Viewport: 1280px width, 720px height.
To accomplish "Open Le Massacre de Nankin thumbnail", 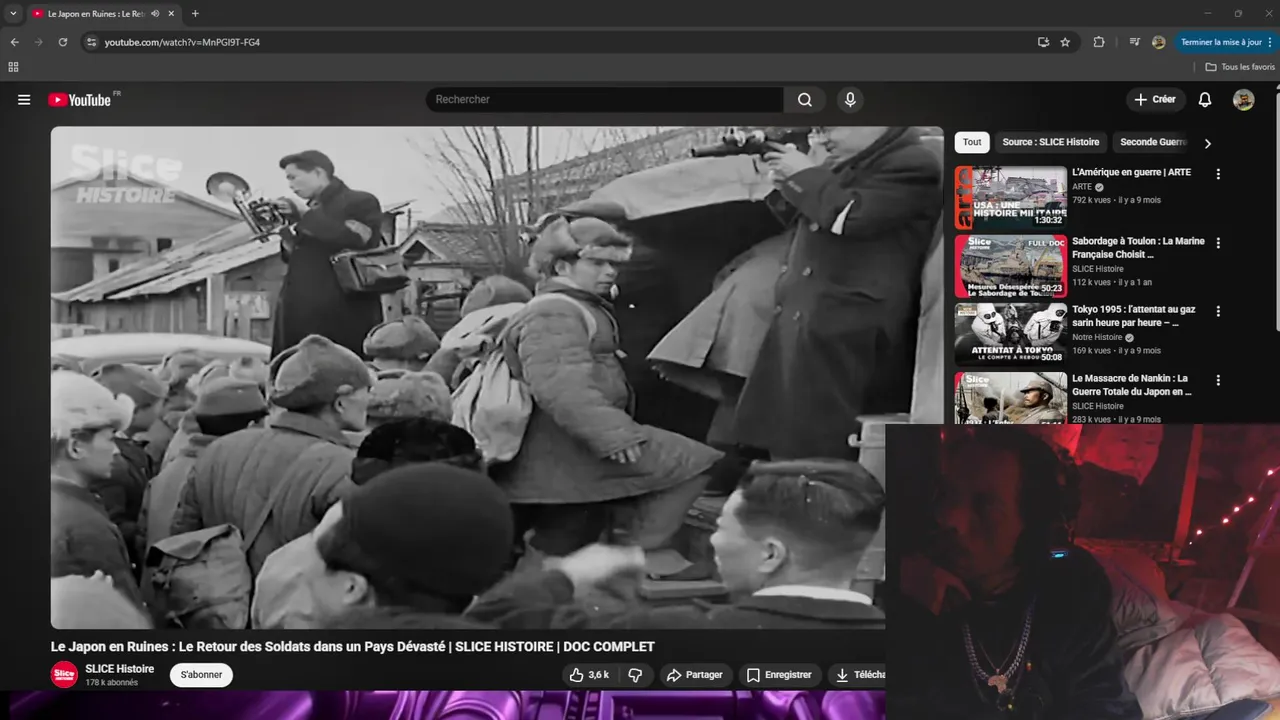I will coord(1011,398).
